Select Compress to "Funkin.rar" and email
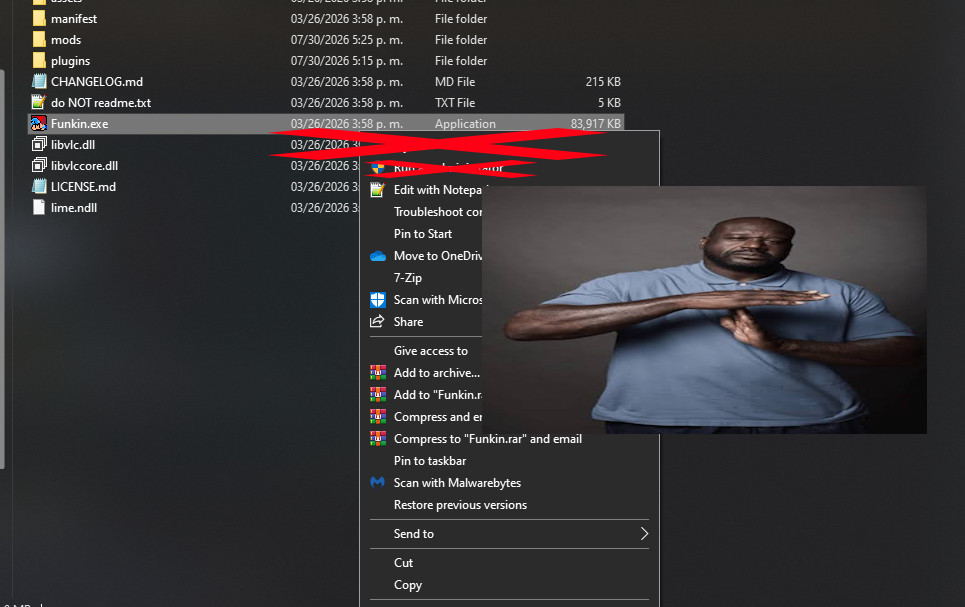965x607 pixels. 488,439
